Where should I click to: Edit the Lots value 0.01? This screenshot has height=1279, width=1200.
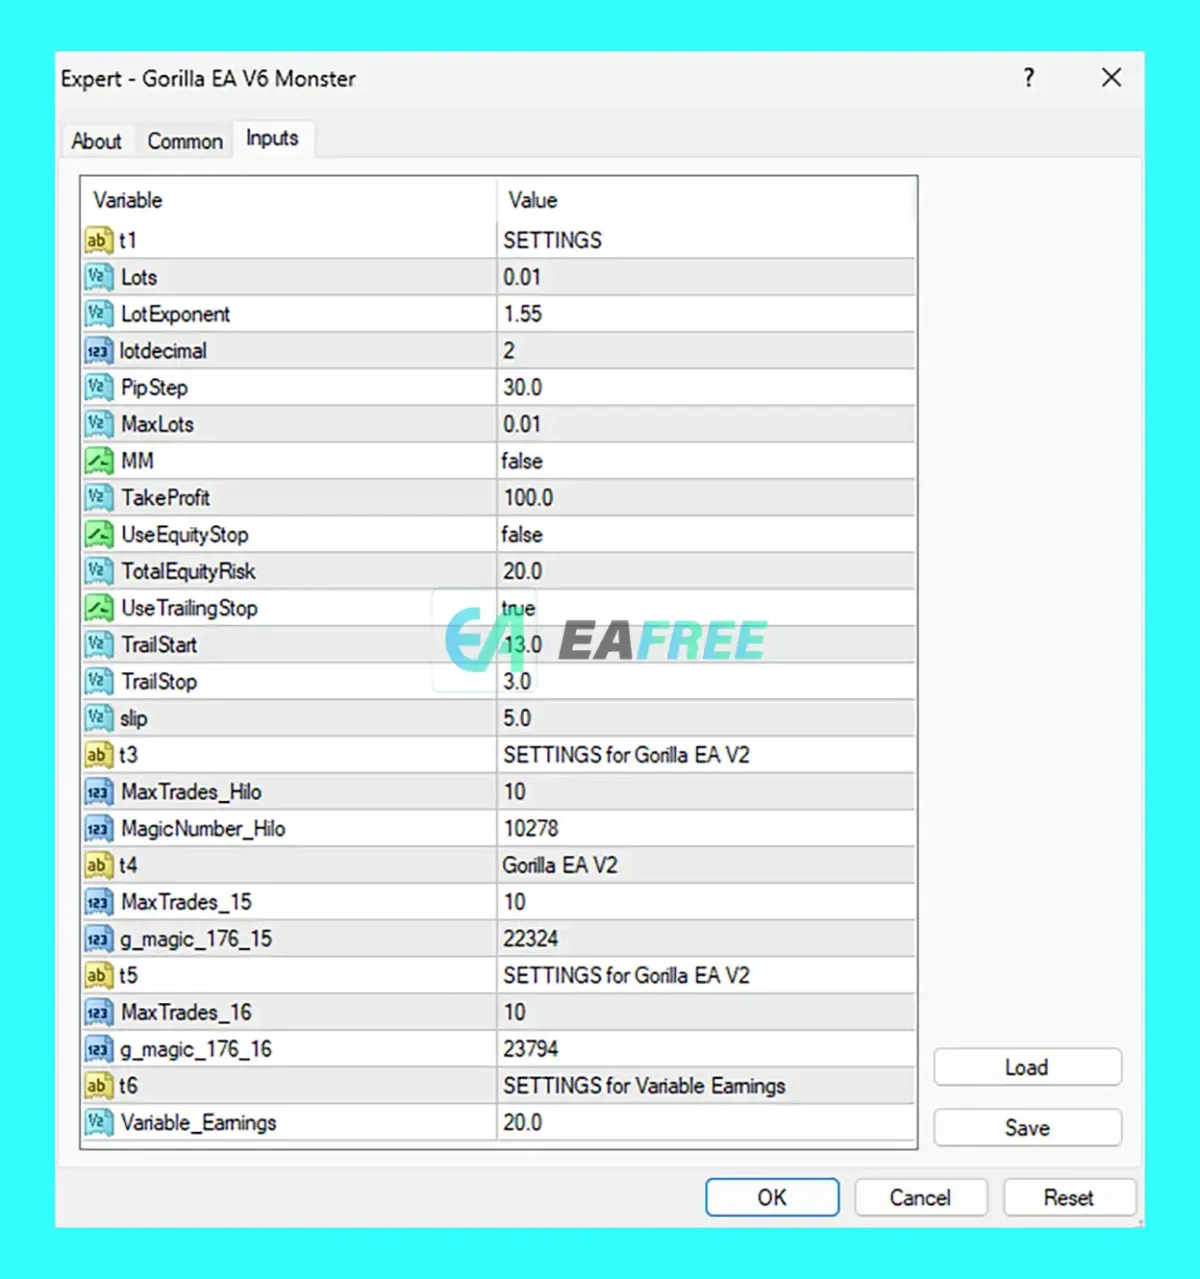click(707, 277)
